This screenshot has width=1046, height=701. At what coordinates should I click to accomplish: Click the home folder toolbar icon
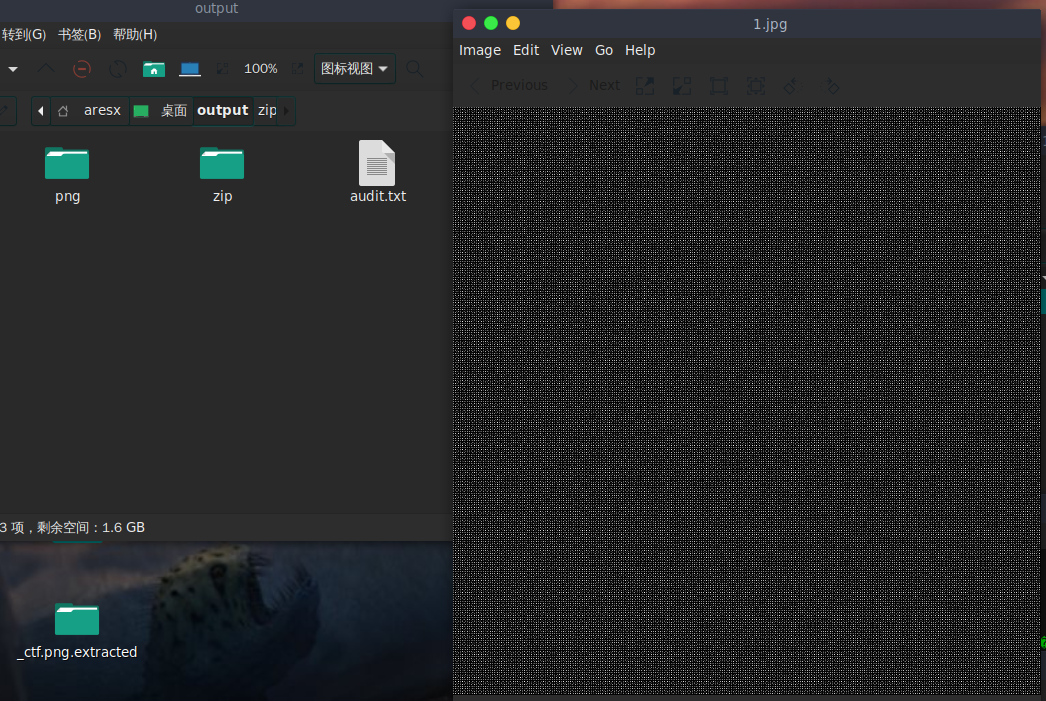154,69
